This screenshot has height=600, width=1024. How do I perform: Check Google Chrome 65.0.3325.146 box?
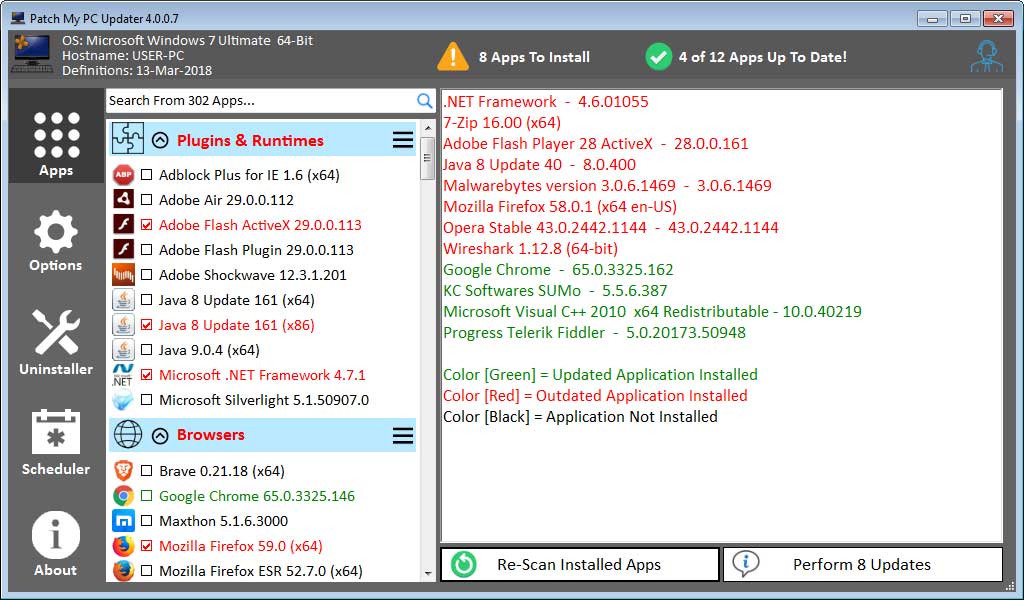147,496
